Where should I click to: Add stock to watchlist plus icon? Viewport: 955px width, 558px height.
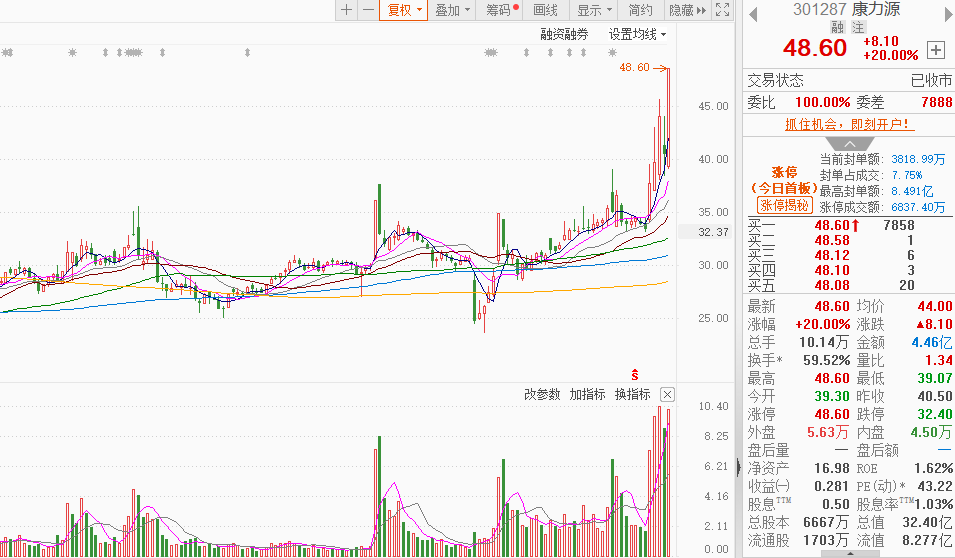pyautogui.click(x=936, y=50)
